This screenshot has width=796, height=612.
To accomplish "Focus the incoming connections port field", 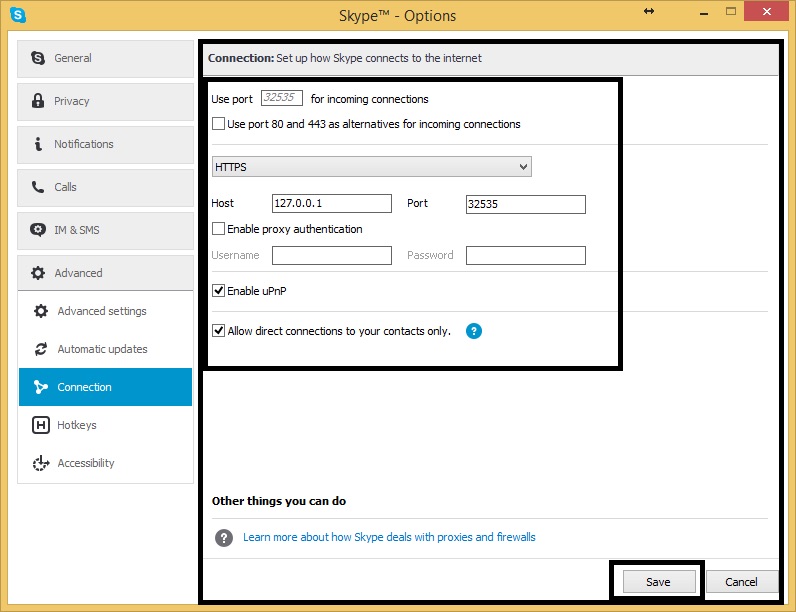I will coord(282,97).
